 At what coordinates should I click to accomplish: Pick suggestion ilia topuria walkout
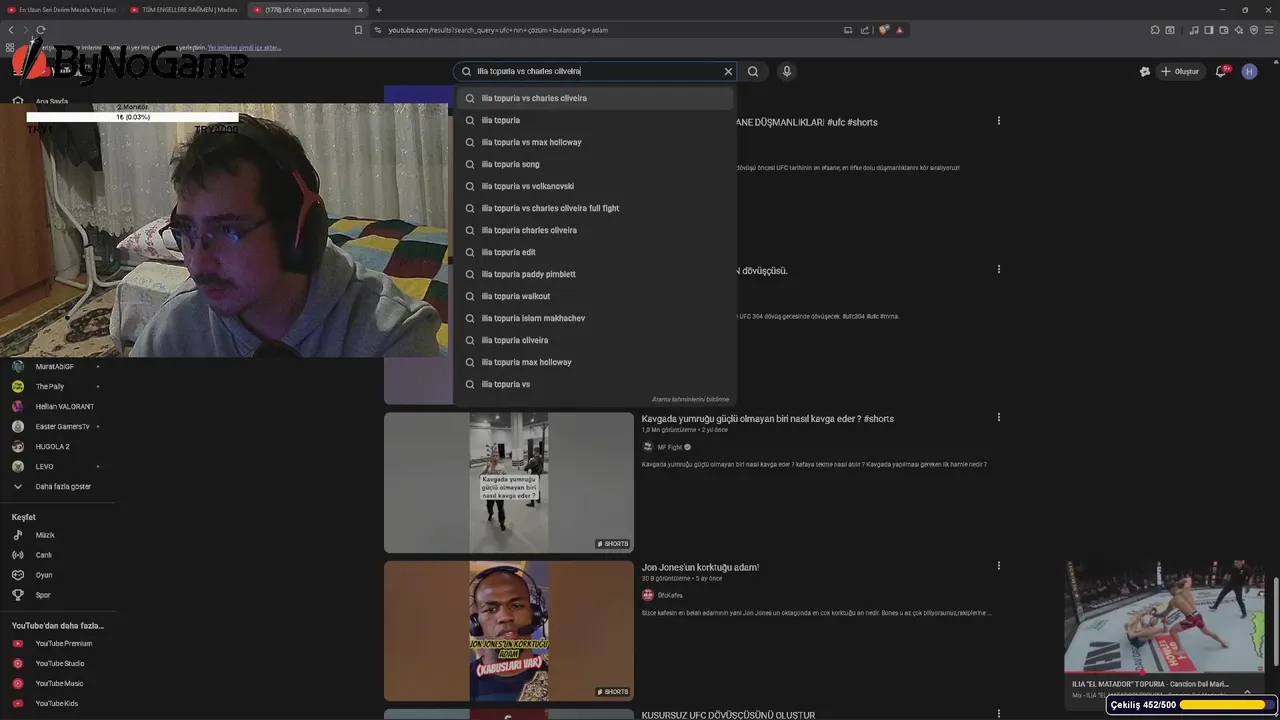coord(595,296)
